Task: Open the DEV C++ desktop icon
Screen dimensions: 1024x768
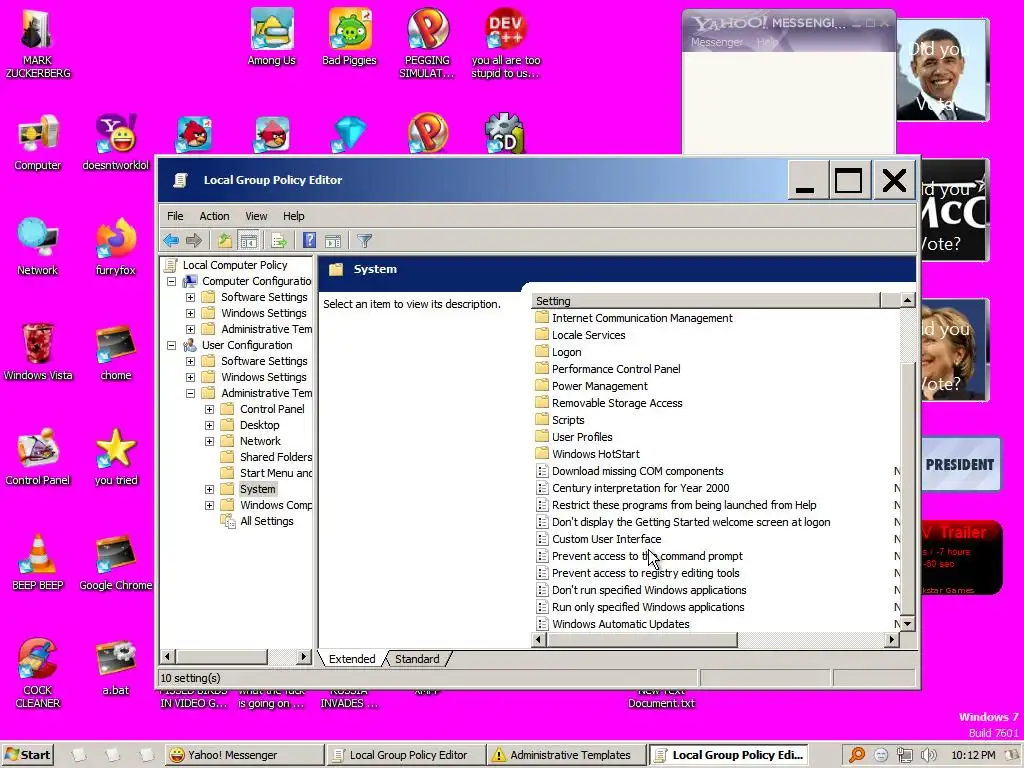Action: pos(505,44)
